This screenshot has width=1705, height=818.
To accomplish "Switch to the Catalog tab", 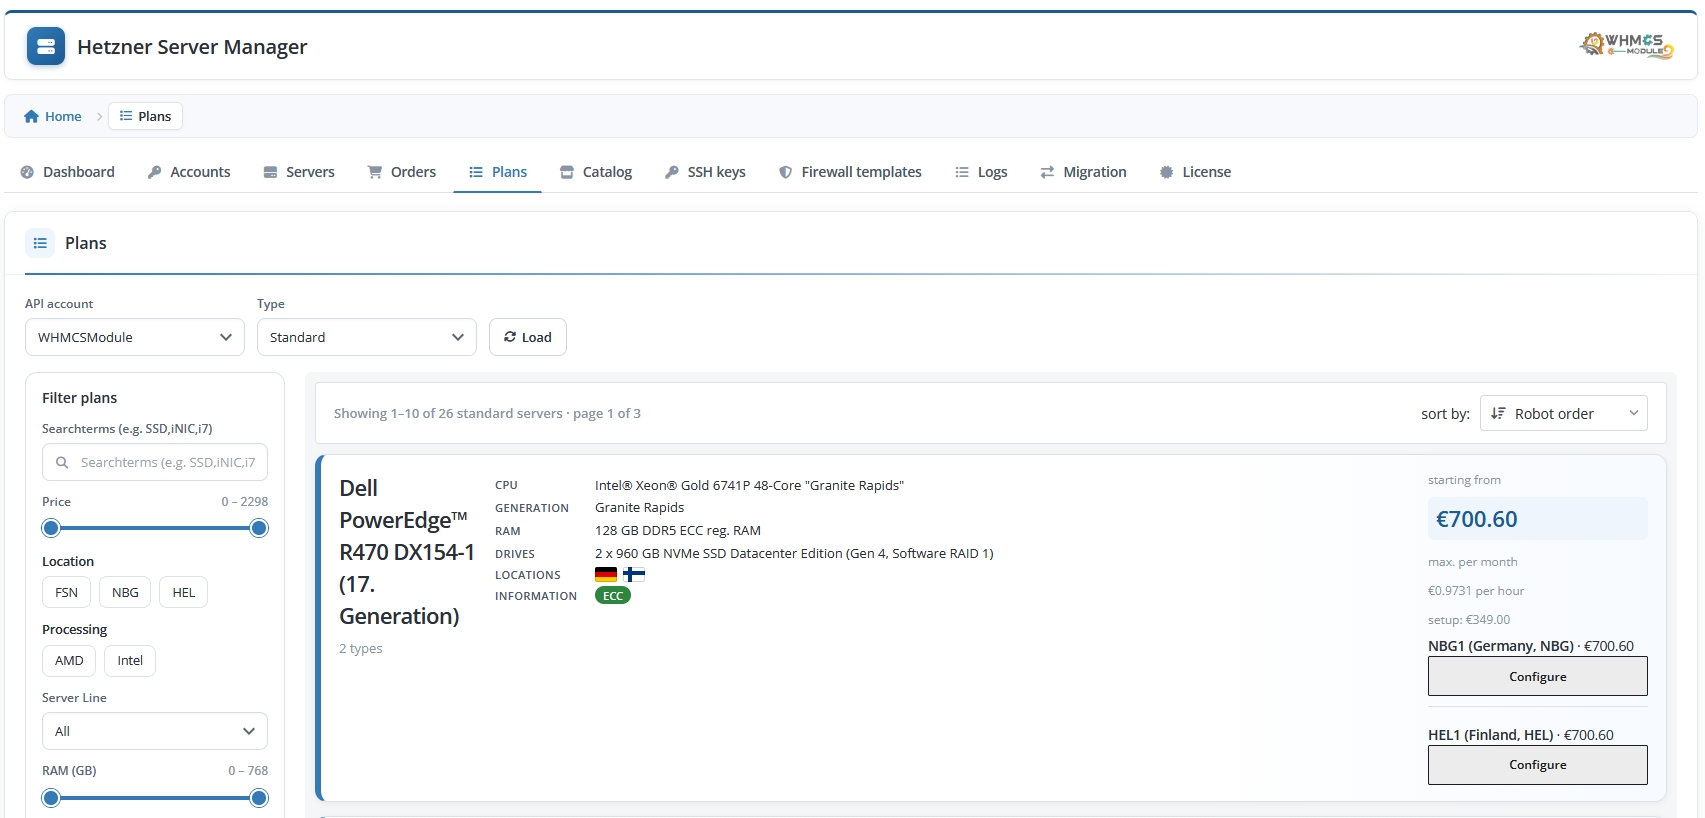I will [596, 172].
